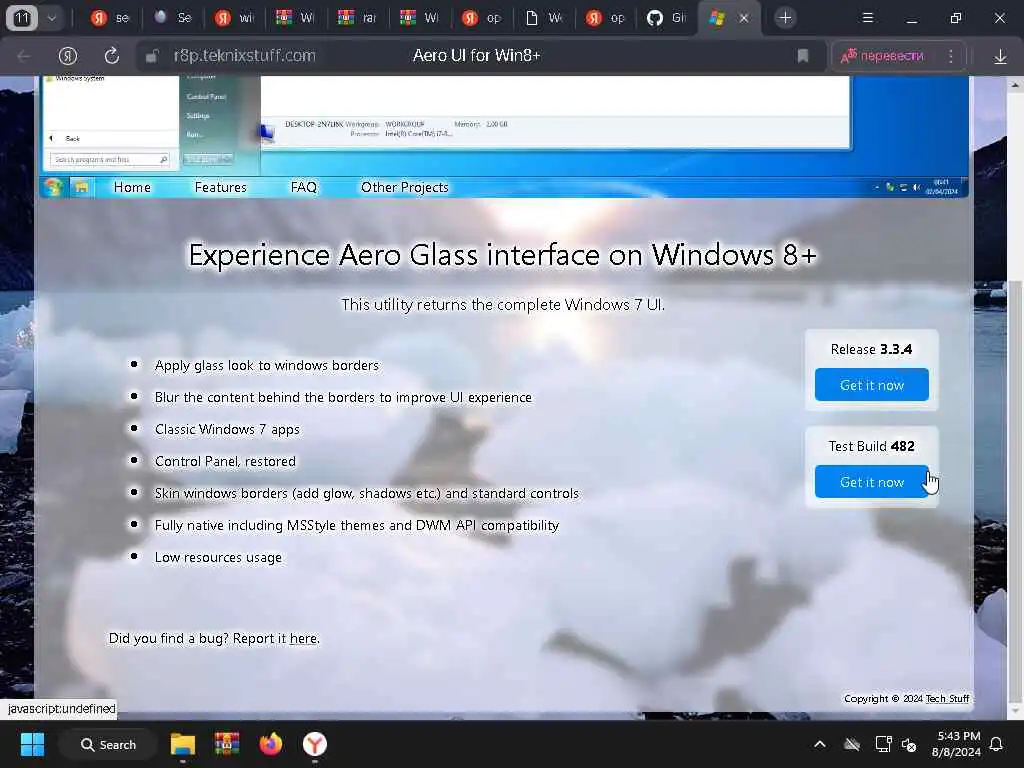Click the muted volume tray icon

click(909, 744)
